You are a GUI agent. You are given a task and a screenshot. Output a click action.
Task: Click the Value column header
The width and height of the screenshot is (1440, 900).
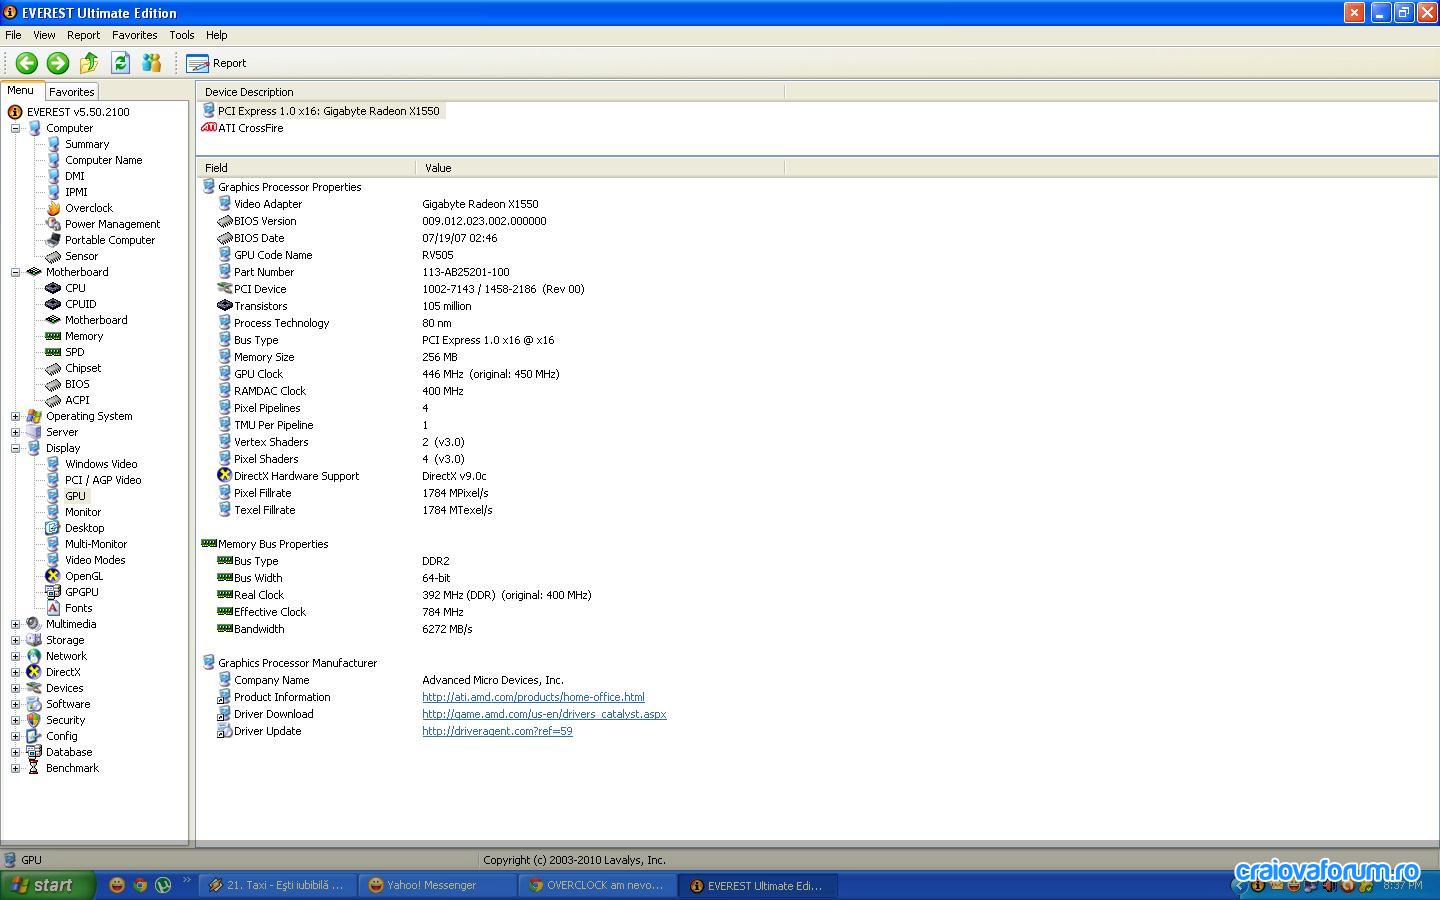point(600,168)
